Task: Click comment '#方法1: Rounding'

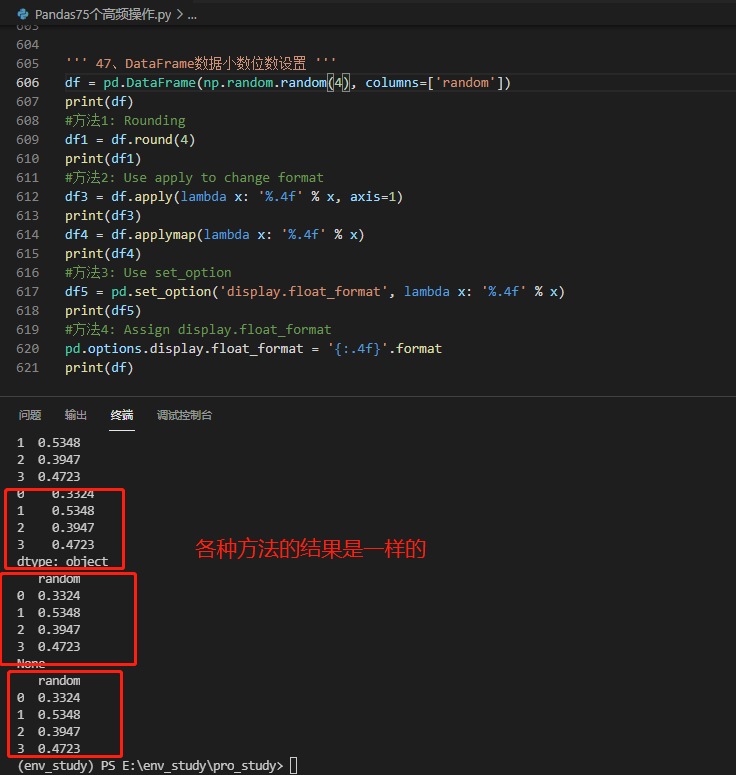Action: [125, 121]
